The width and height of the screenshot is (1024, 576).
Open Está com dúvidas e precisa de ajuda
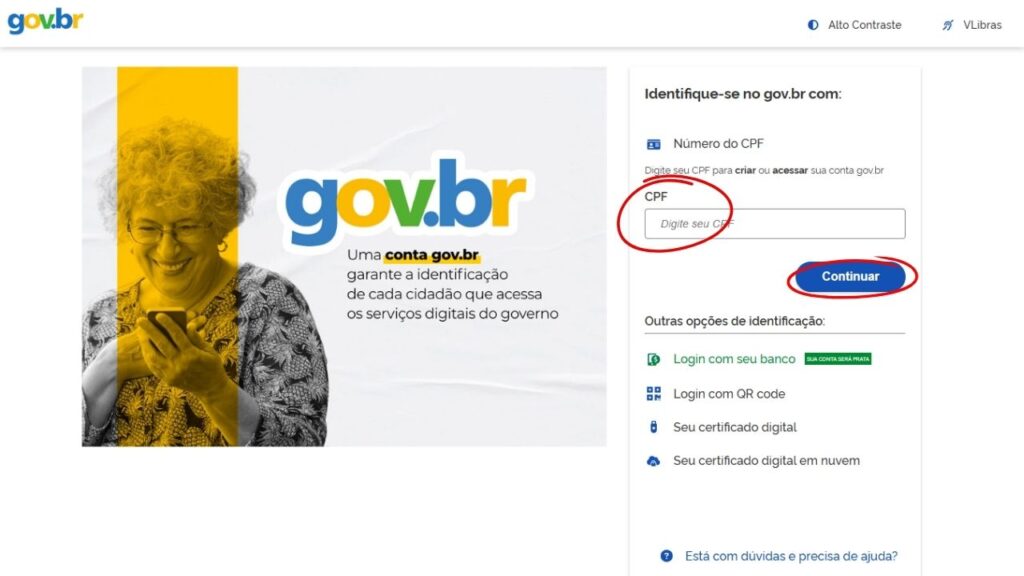(791, 556)
